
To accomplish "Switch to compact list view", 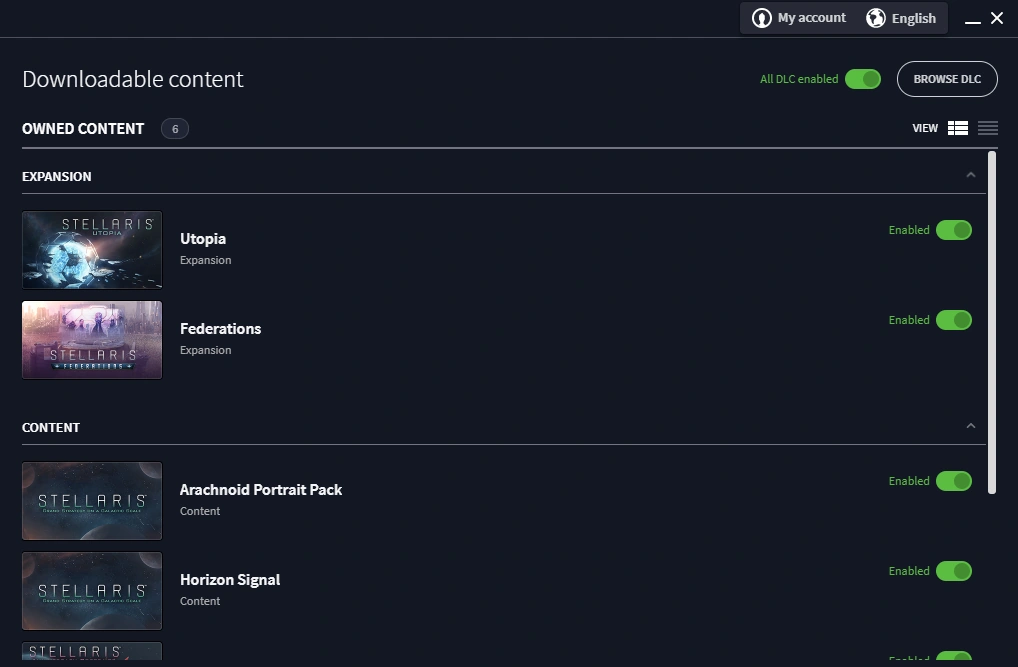I will tap(988, 128).
